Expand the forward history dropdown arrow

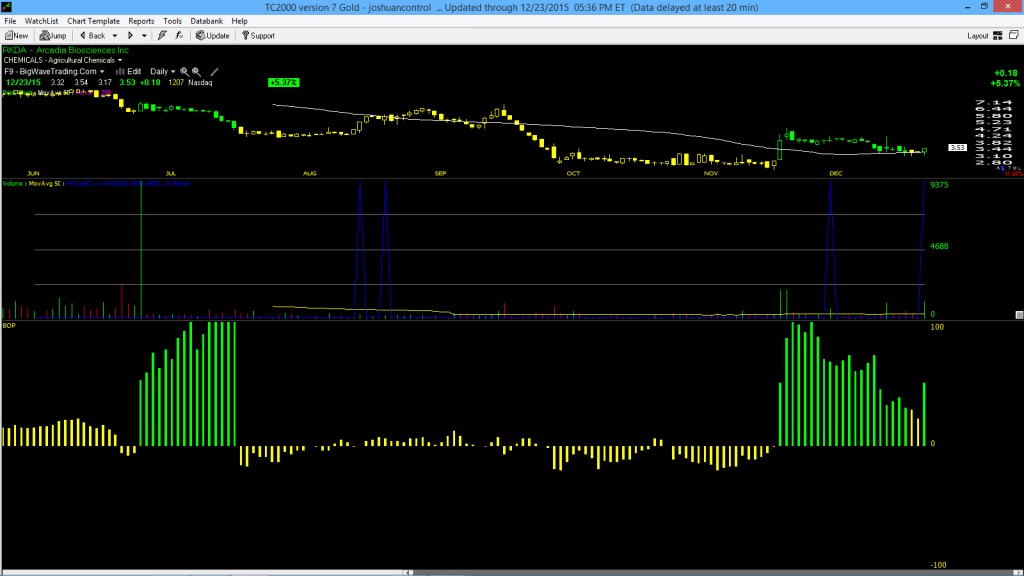144,36
